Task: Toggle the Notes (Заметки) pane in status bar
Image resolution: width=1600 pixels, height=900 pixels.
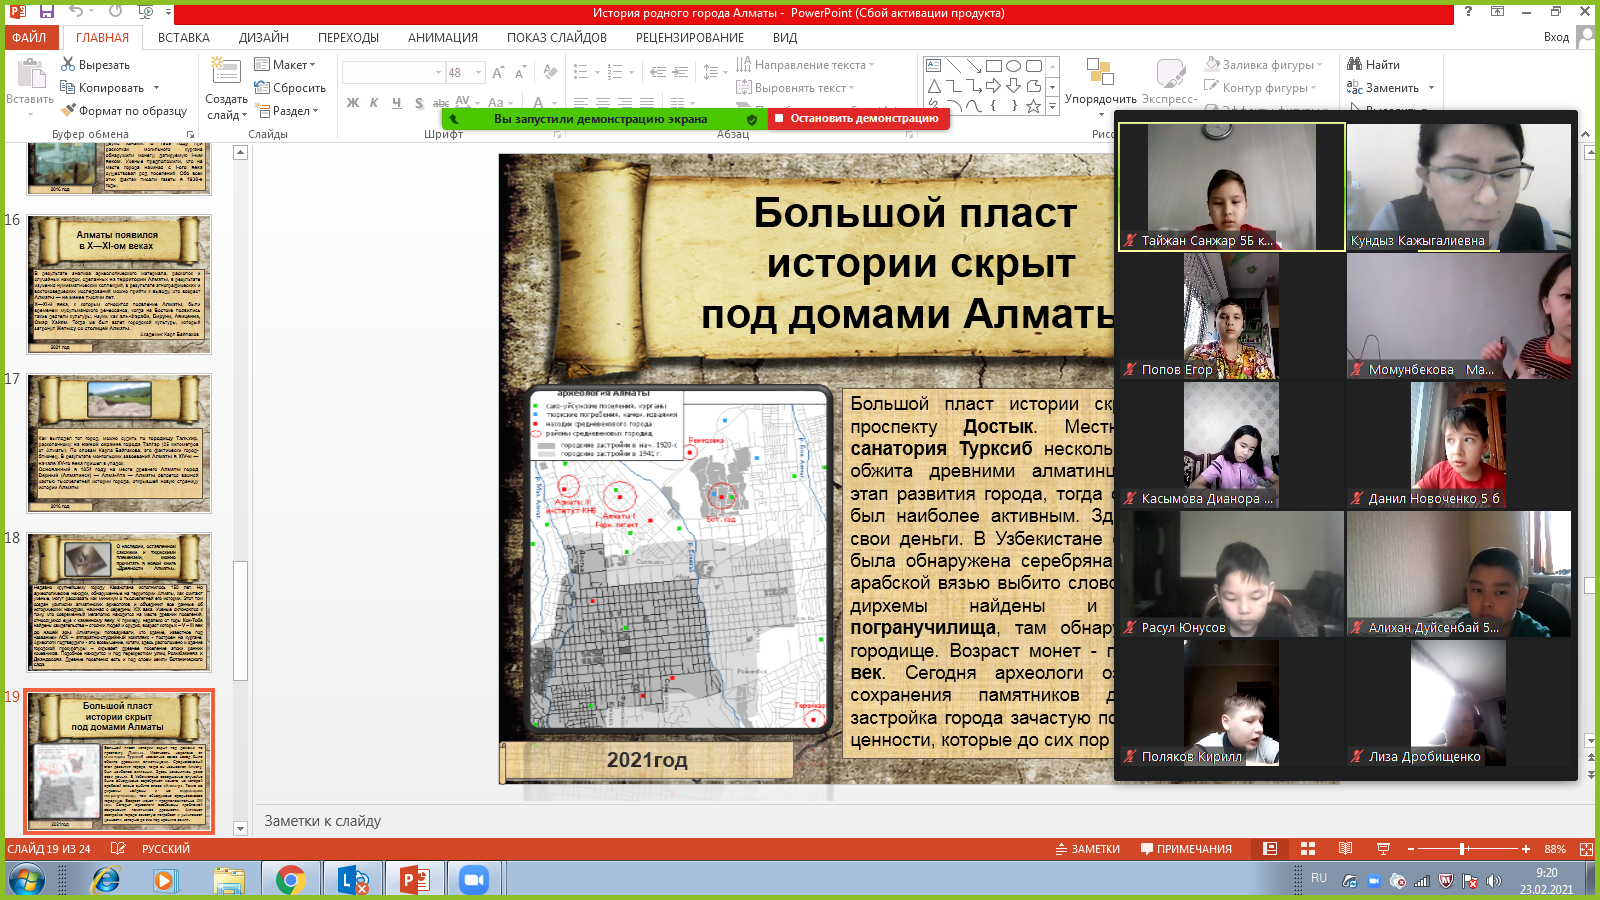Action: coord(1088,849)
